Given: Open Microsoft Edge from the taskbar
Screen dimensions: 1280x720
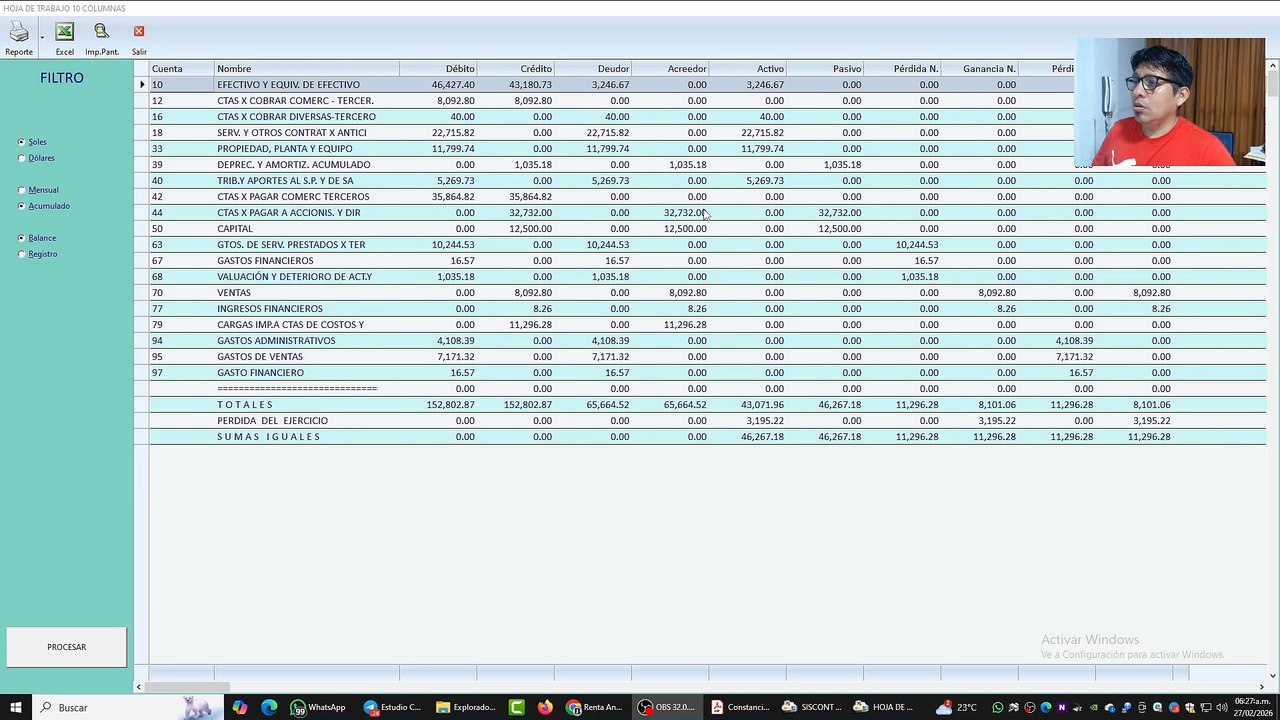Looking at the screenshot, I should pos(269,707).
